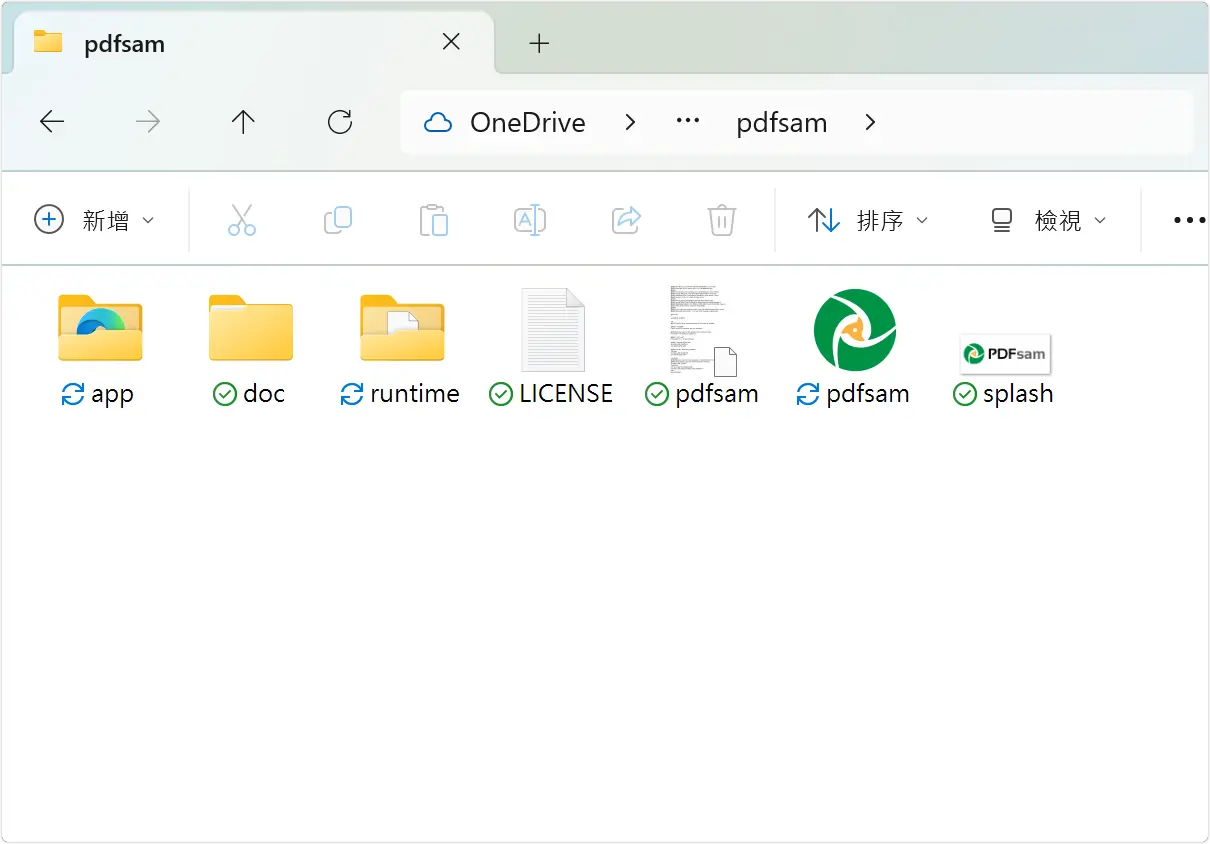
Task: Click the synced checkmark beside LICENSE
Action: pyautogui.click(x=501, y=395)
